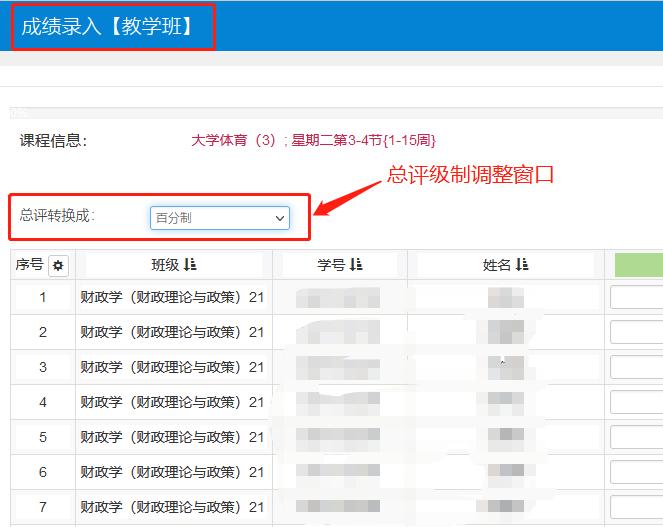Click the score input field in row 4
Image resolution: width=663 pixels, height=527 pixels.
tap(637, 402)
